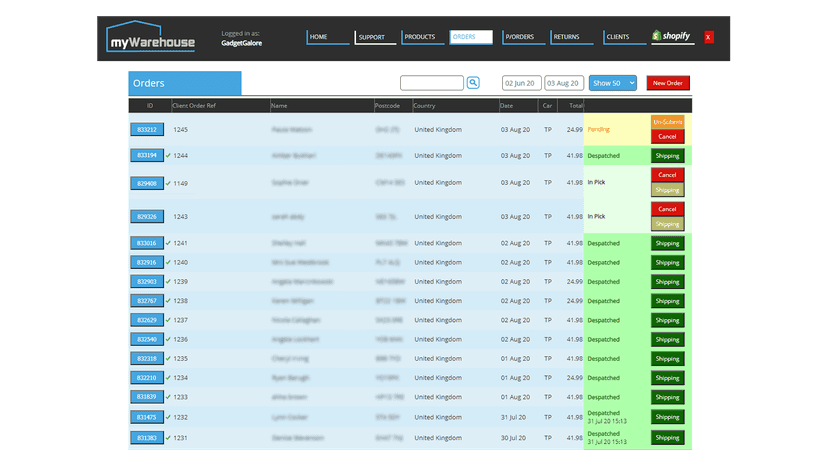Select the ORDERS menu tab

471,37
